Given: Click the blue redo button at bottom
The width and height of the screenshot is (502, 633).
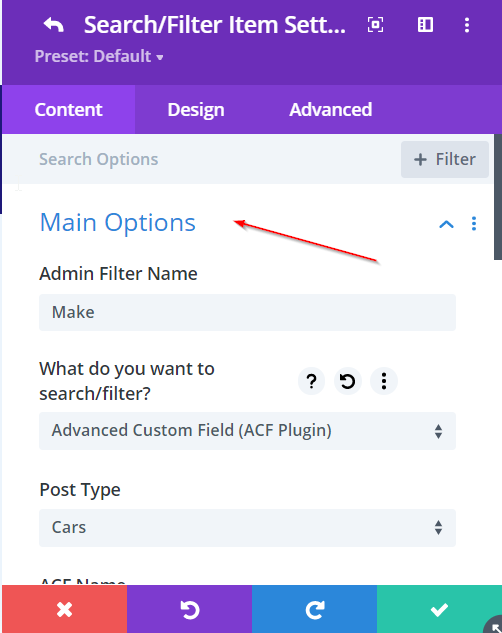Looking at the screenshot, I should [x=314, y=609].
